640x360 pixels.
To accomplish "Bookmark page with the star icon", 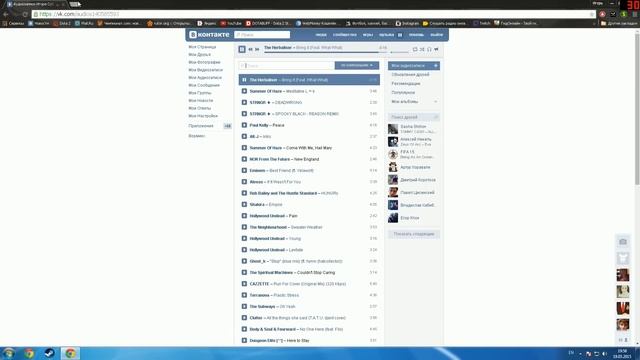I will [591, 14].
